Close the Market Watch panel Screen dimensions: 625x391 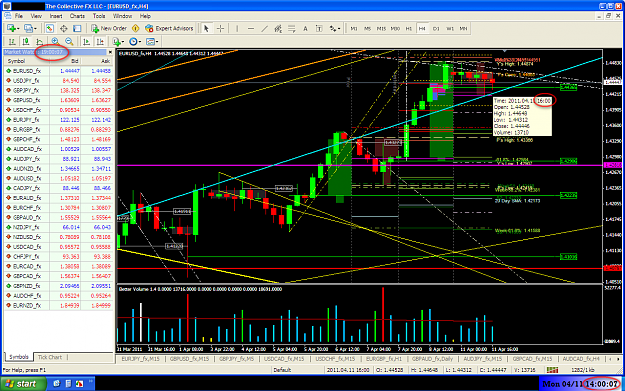click(x=110, y=52)
